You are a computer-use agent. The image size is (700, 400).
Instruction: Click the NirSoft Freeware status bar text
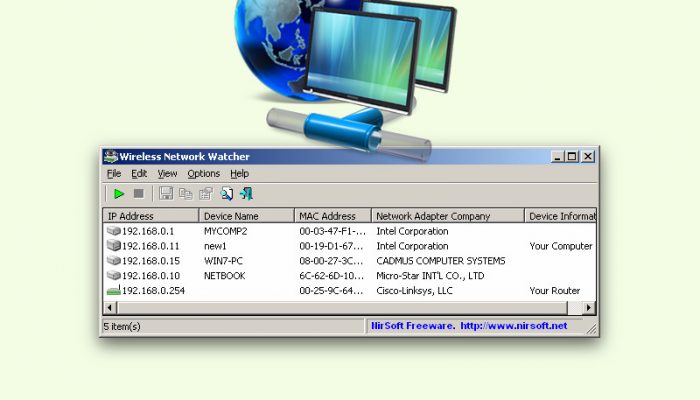[412, 326]
